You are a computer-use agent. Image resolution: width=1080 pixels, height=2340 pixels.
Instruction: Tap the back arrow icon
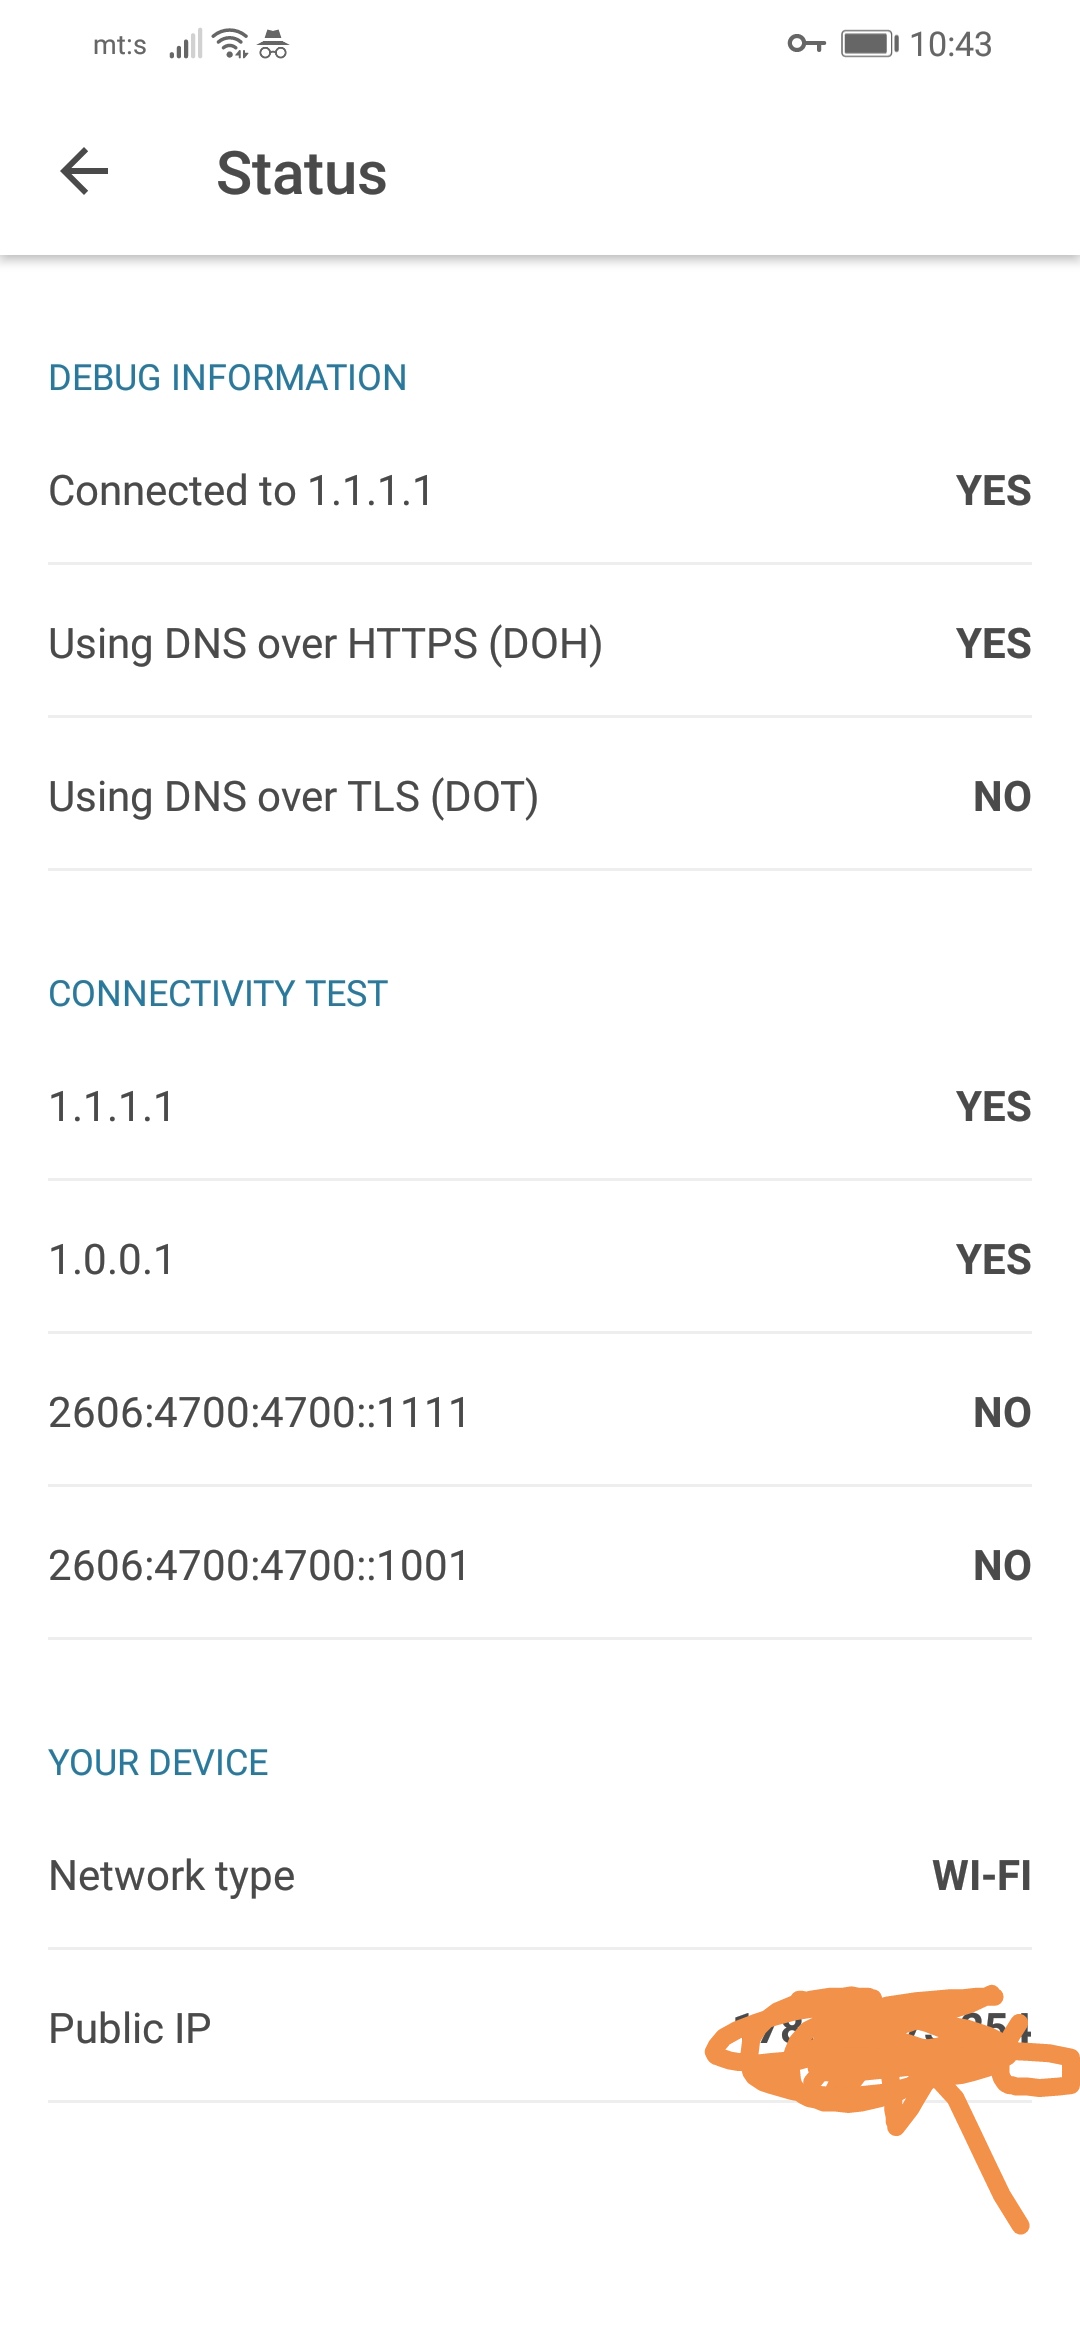click(x=84, y=171)
